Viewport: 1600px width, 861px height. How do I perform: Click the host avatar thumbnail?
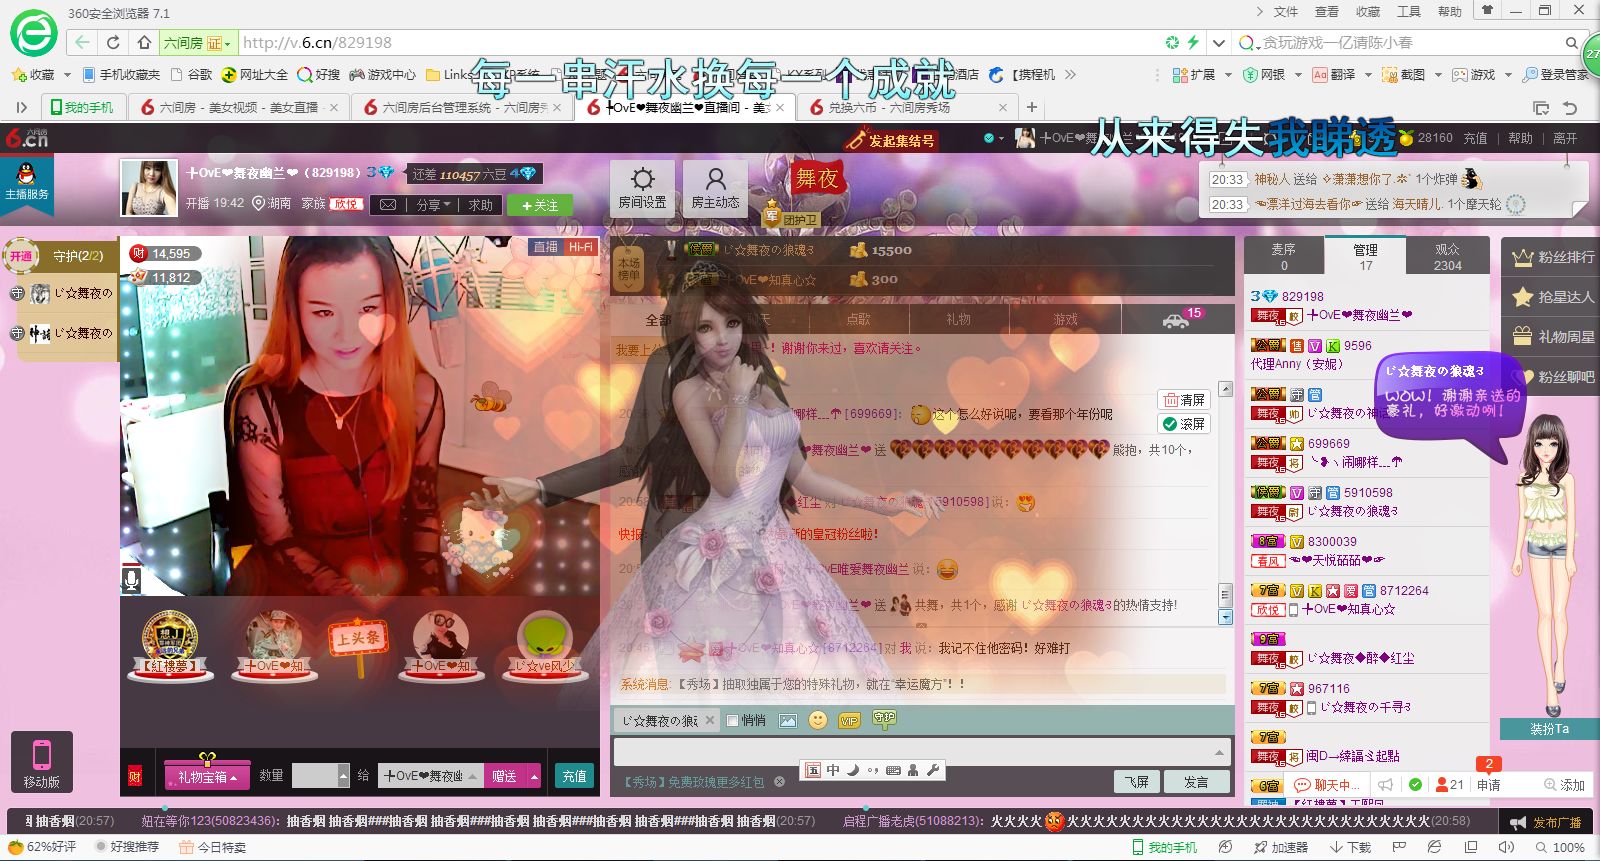[x=149, y=188]
